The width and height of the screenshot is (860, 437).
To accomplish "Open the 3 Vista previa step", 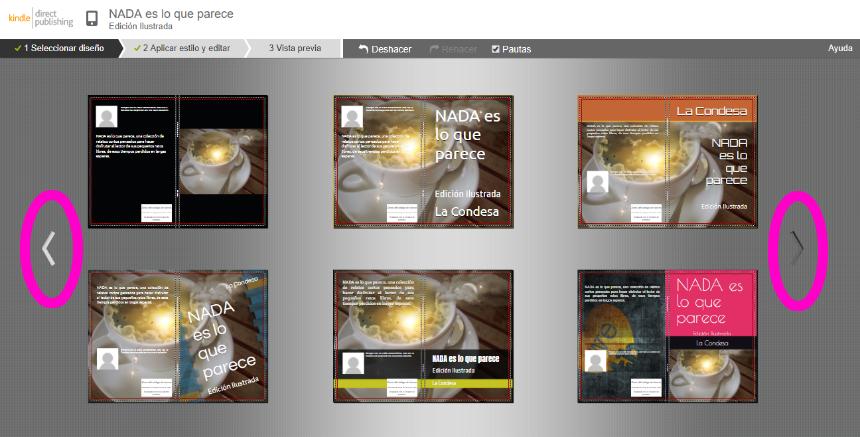I will click(x=294, y=49).
